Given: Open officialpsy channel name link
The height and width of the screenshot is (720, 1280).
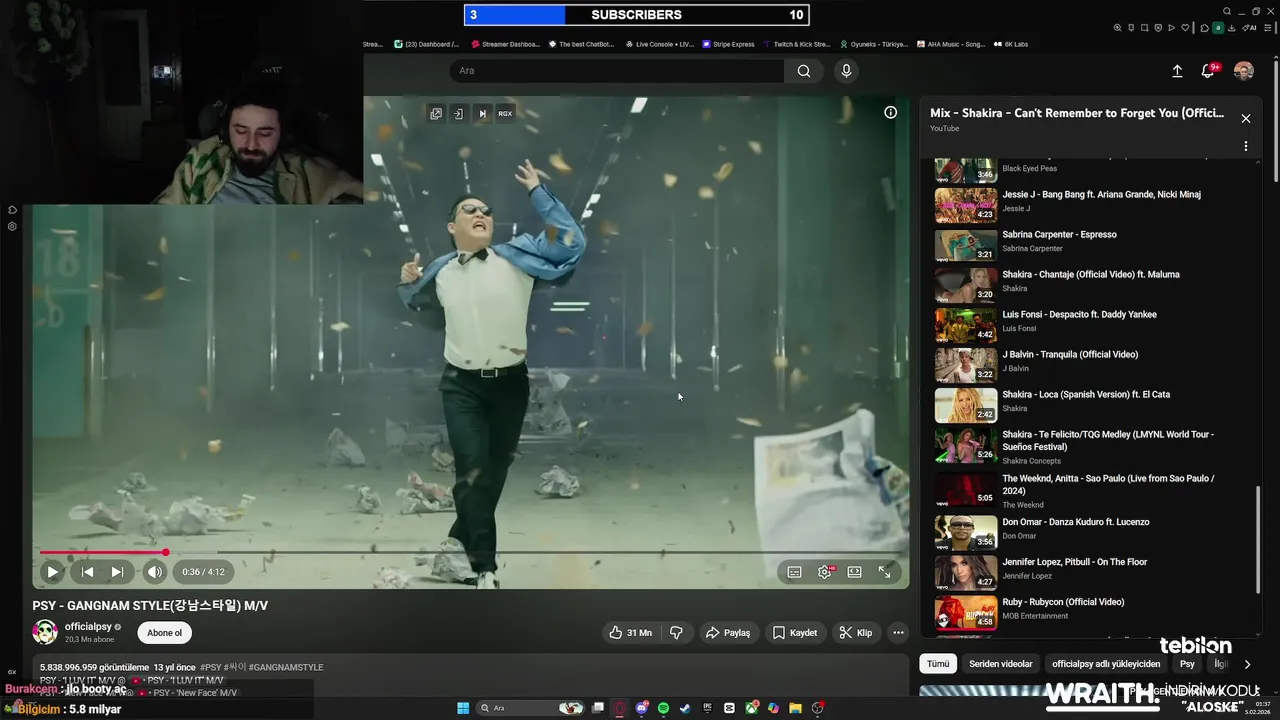Looking at the screenshot, I should [87, 627].
